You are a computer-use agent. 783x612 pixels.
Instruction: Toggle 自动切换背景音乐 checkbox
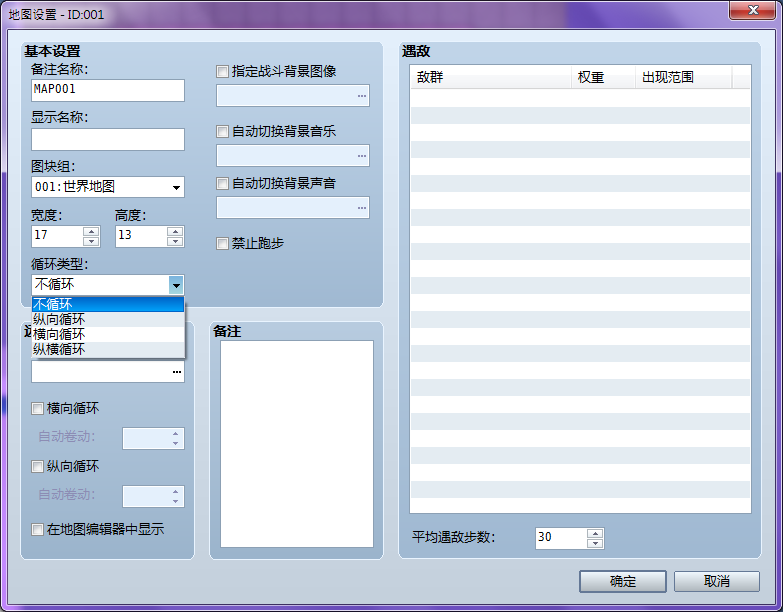(222, 132)
